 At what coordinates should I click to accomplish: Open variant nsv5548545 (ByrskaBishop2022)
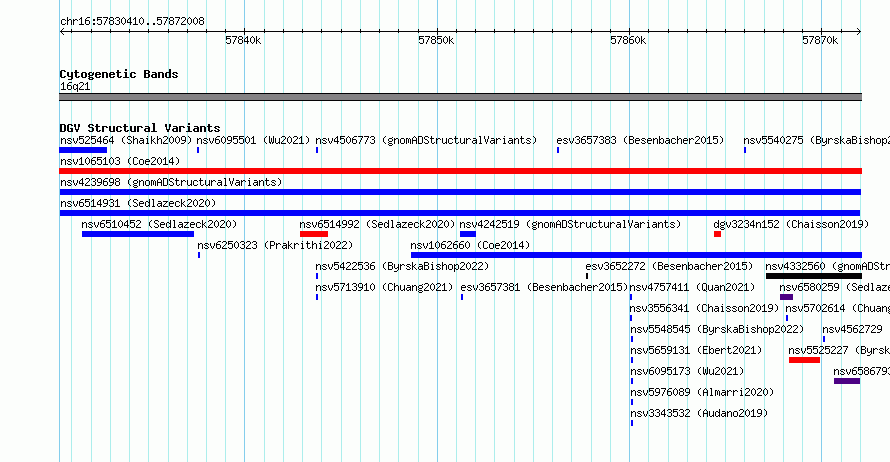click(x=717, y=329)
